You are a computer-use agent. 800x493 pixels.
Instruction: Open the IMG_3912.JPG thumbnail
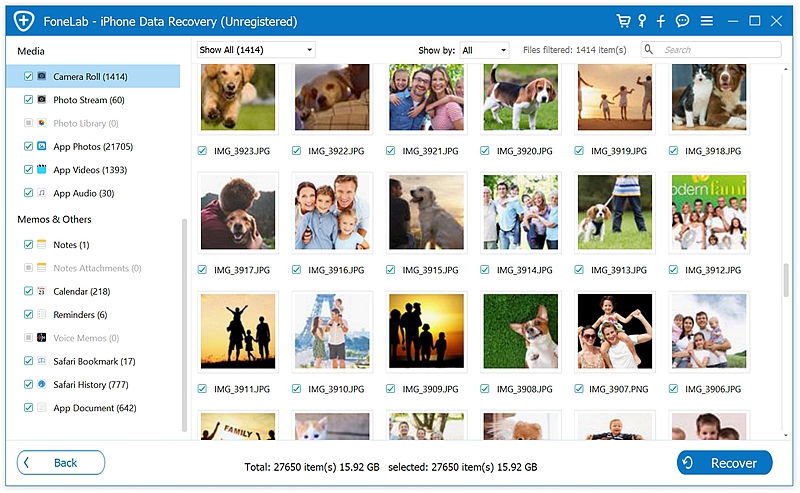pos(709,212)
